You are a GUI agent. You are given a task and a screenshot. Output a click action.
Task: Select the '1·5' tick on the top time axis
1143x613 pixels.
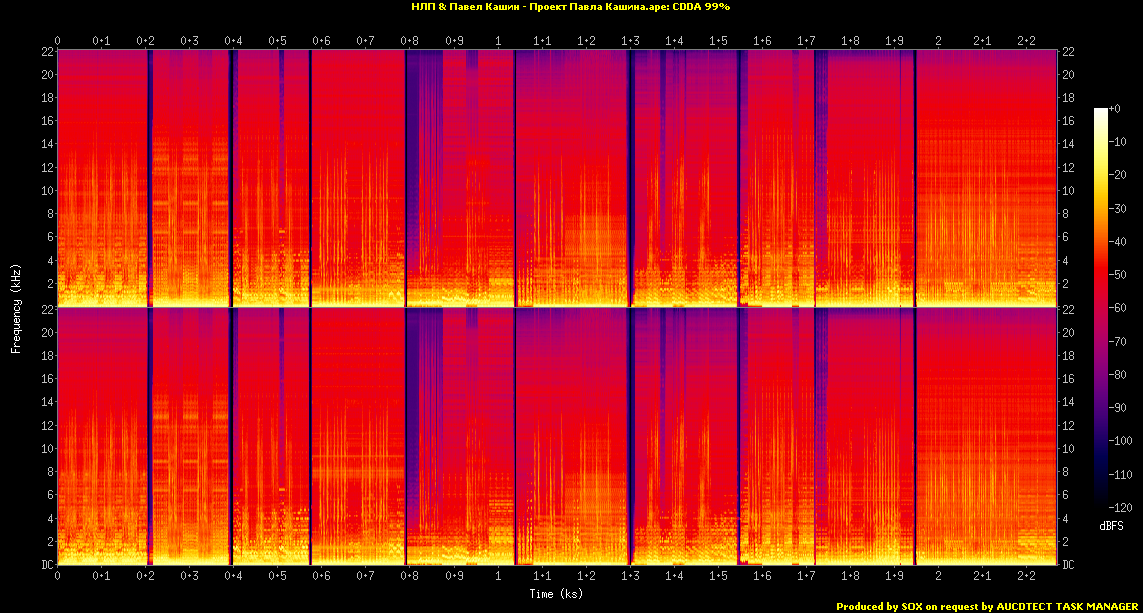[718, 40]
